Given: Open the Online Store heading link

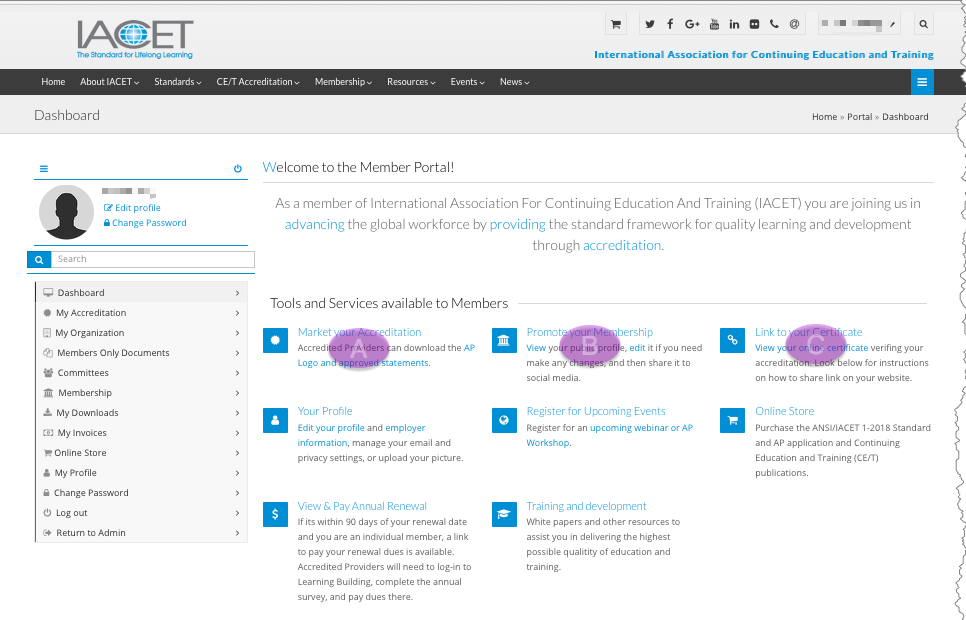Looking at the screenshot, I should pyautogui.click(x=785, y=412).
